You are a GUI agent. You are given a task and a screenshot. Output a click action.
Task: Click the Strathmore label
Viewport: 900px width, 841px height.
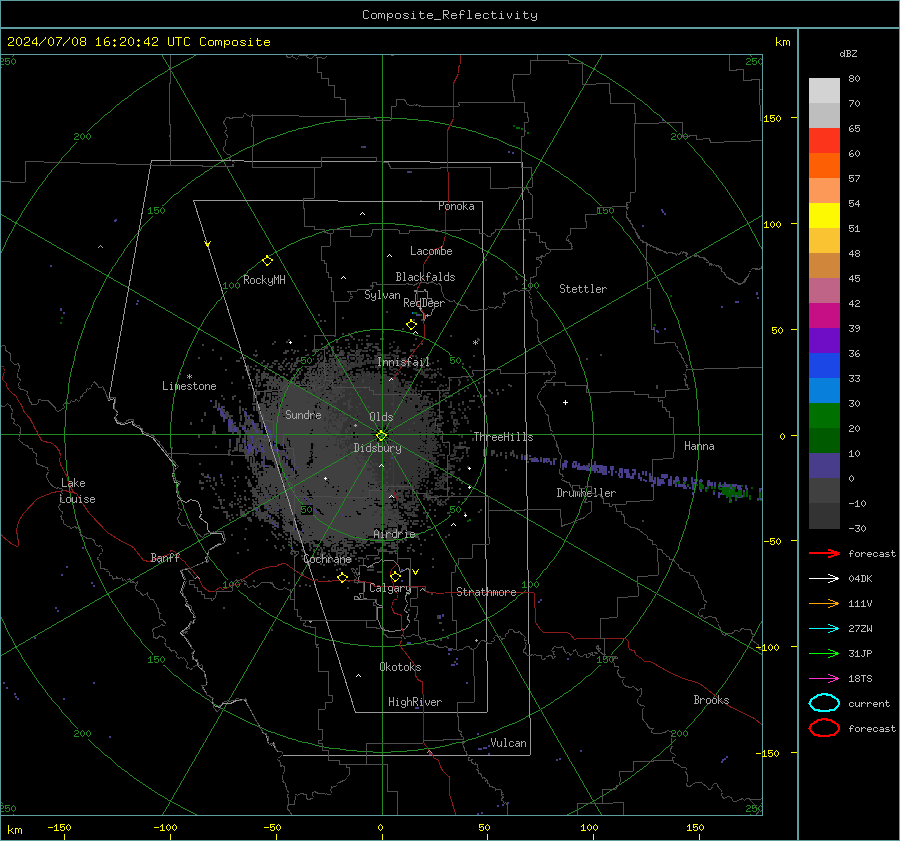click(x=486, y=592)
